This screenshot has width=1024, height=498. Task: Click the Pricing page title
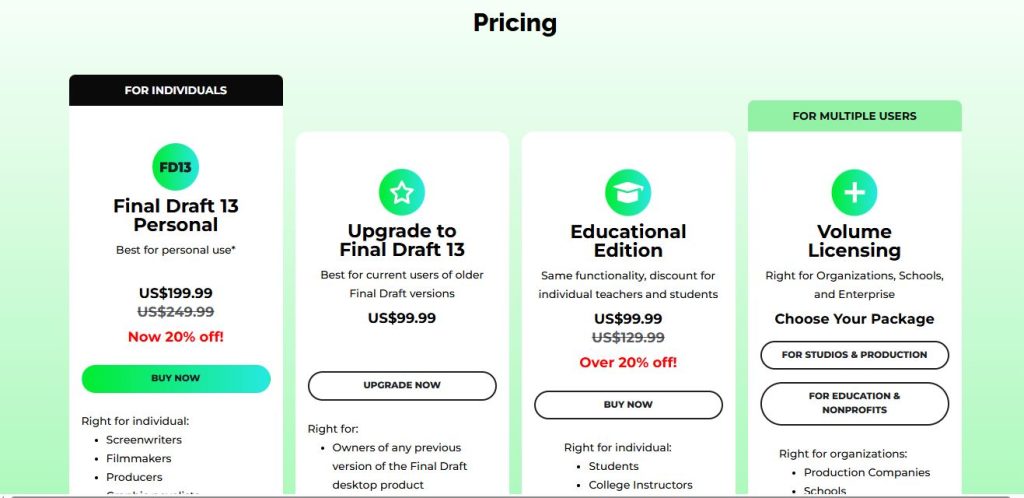click(x=515, y=23)
